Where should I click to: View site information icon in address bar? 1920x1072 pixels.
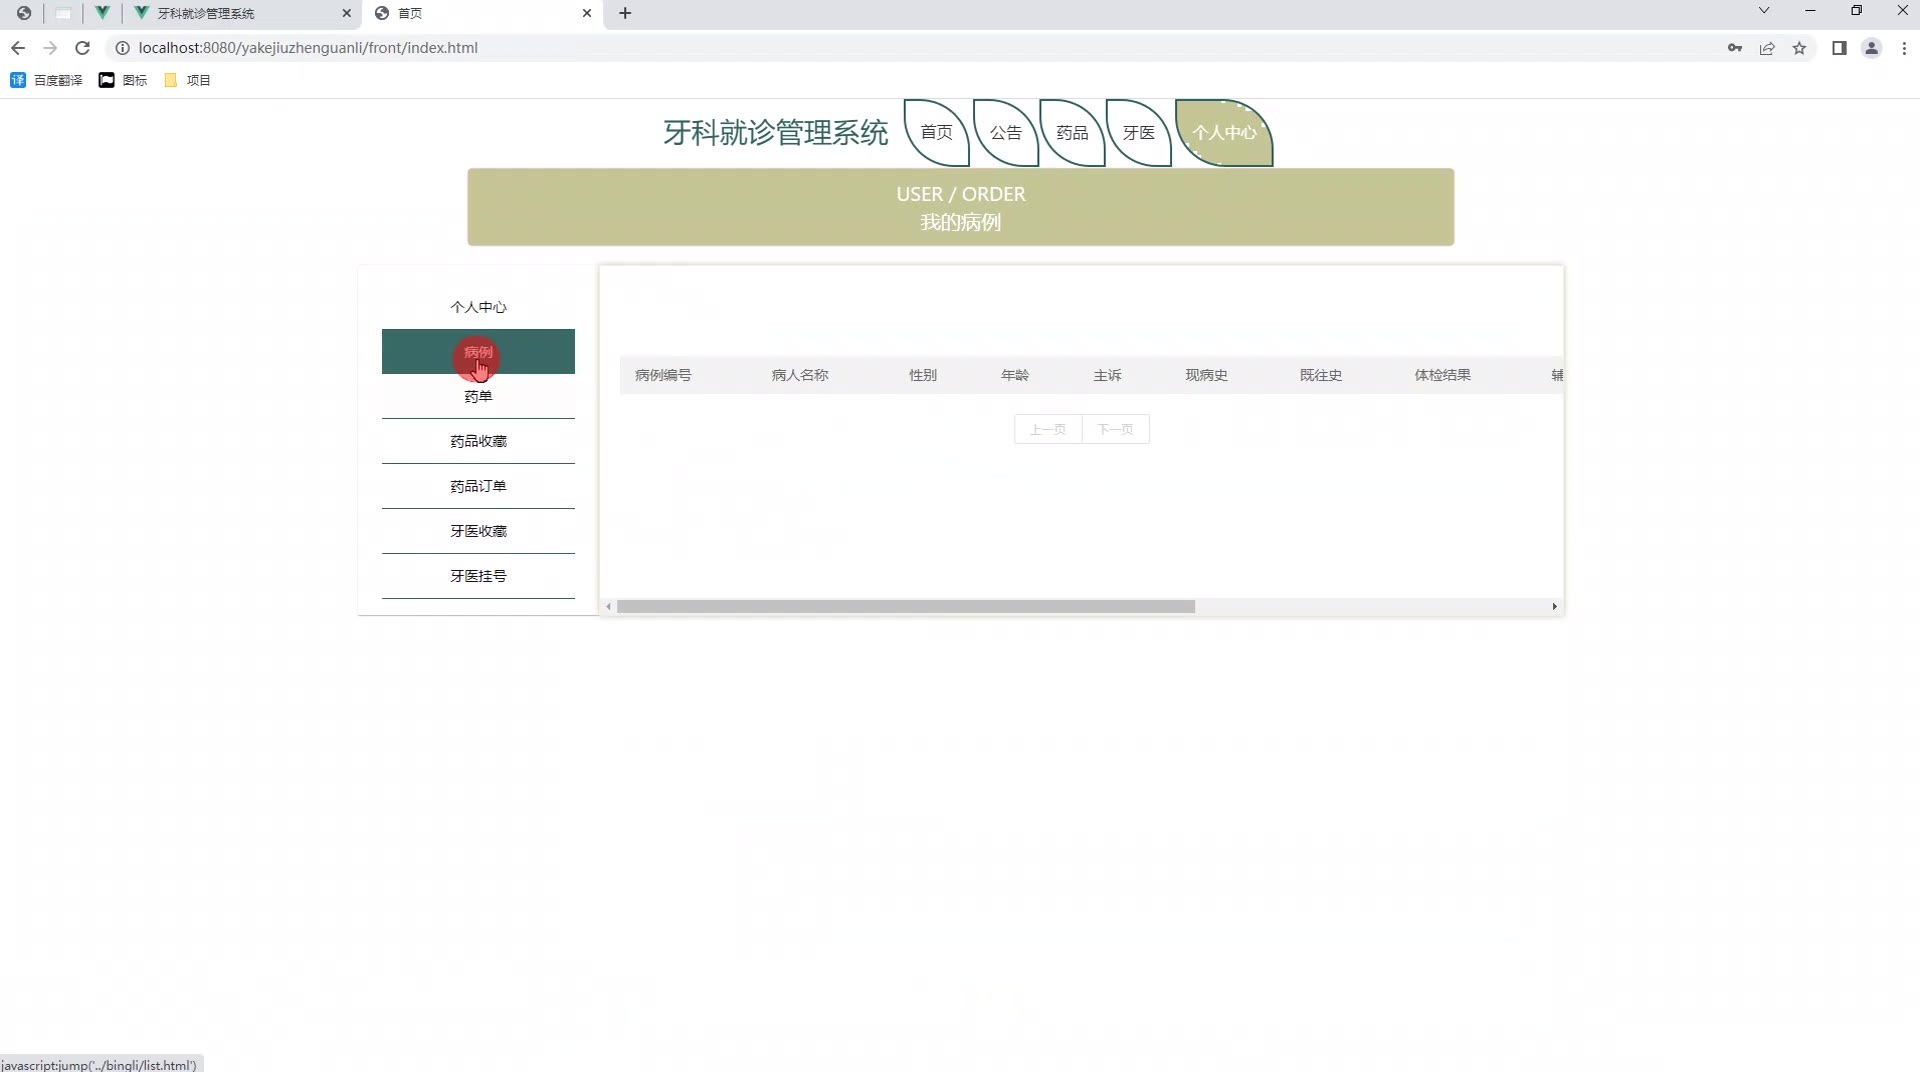tap(122, 48)
